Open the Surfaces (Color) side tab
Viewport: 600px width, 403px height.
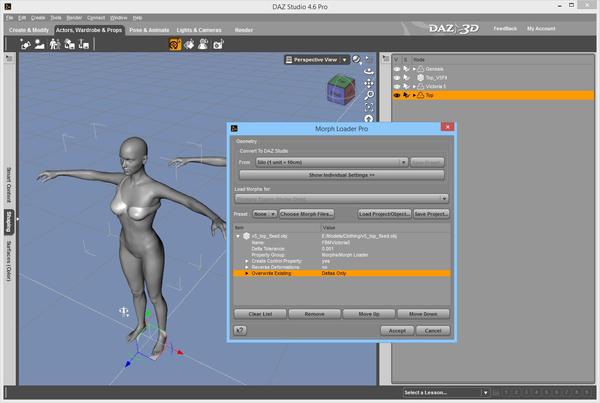coord(9,261)
